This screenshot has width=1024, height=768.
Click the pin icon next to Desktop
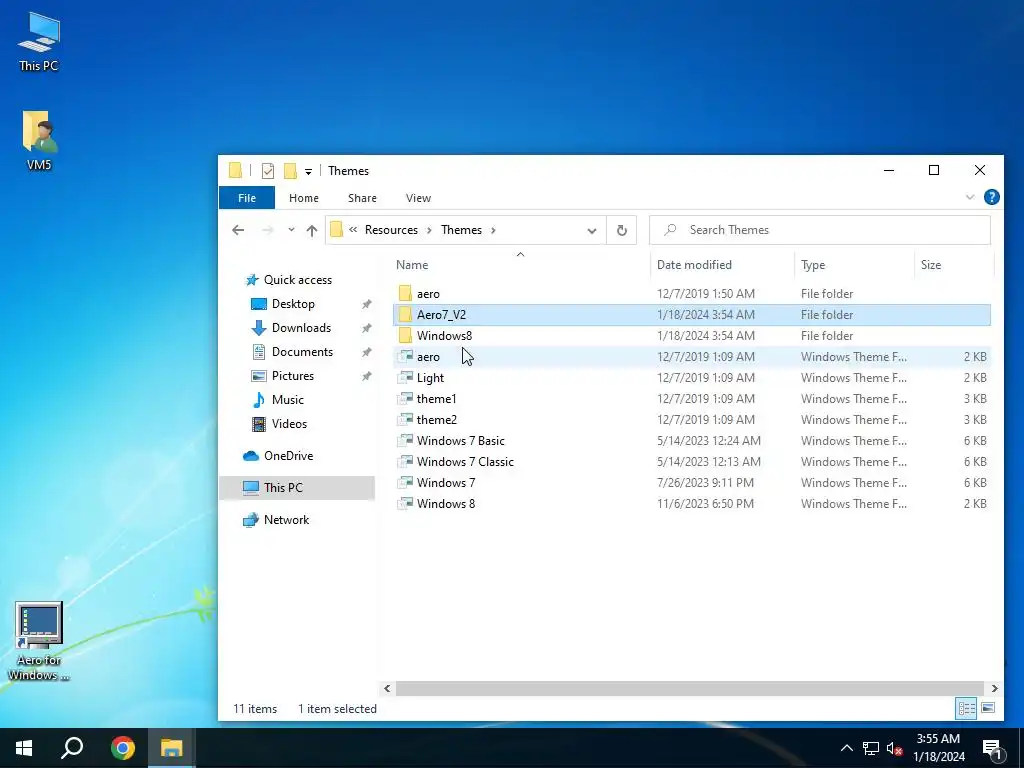pyautogui.click(x=366, y=304)
